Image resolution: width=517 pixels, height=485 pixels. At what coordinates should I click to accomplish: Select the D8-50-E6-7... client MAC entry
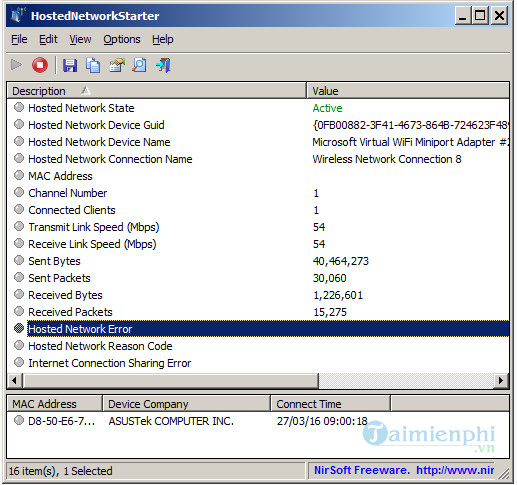[62, 421]
